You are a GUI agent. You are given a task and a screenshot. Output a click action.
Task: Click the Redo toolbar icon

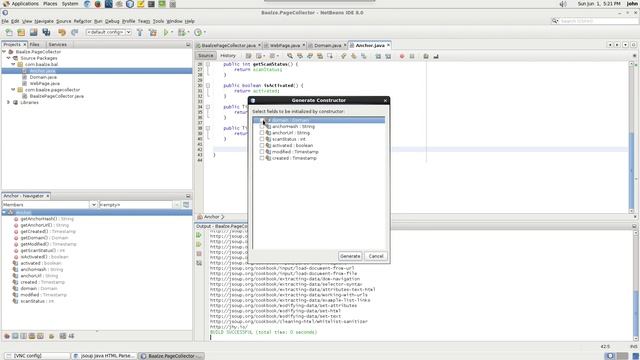tap(74, 32)
